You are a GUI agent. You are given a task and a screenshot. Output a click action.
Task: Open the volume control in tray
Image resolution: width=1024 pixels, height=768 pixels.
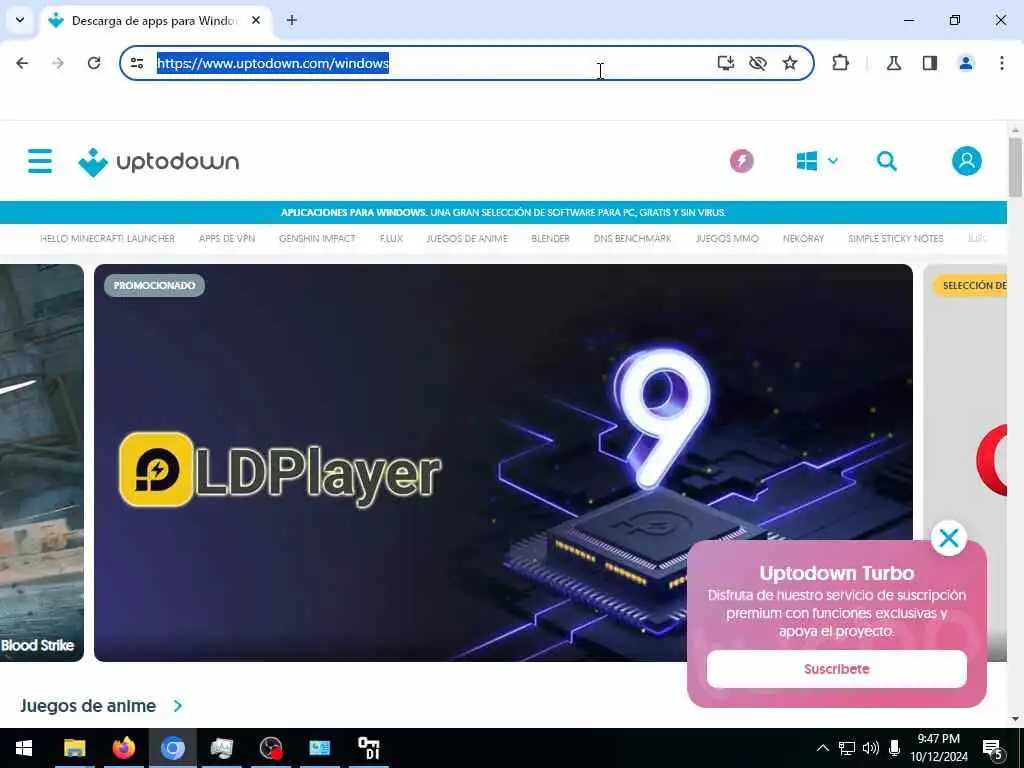point(871,748)
